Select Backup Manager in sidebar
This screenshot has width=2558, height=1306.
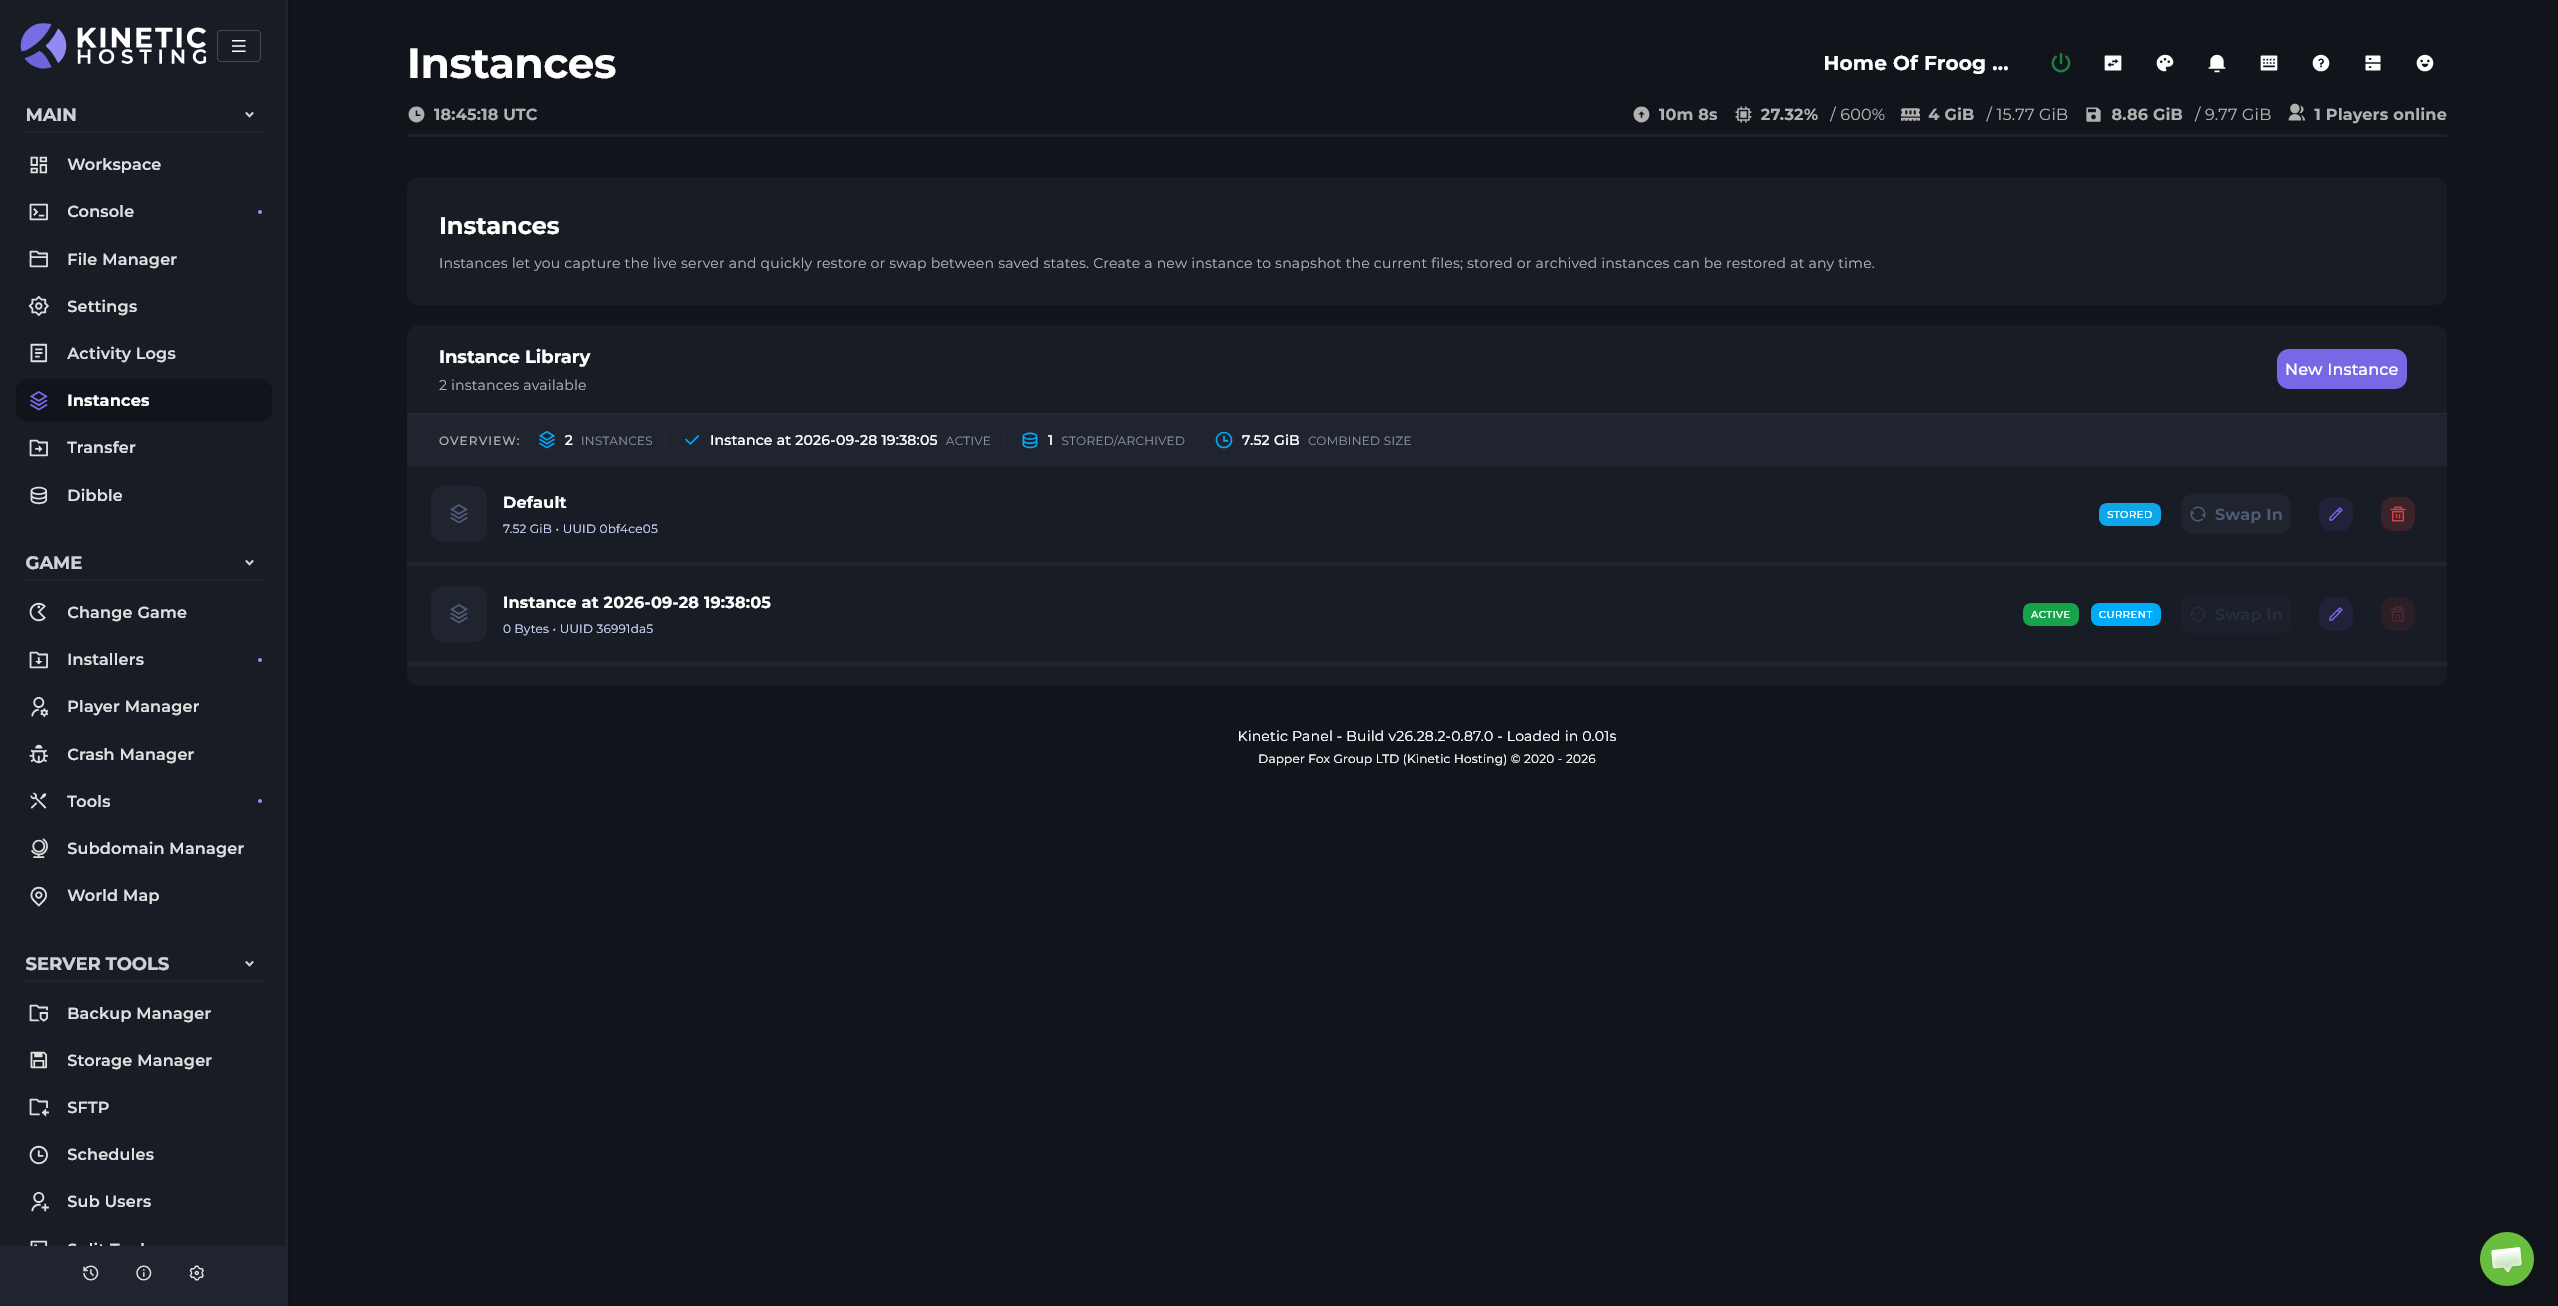[144, 1013]
